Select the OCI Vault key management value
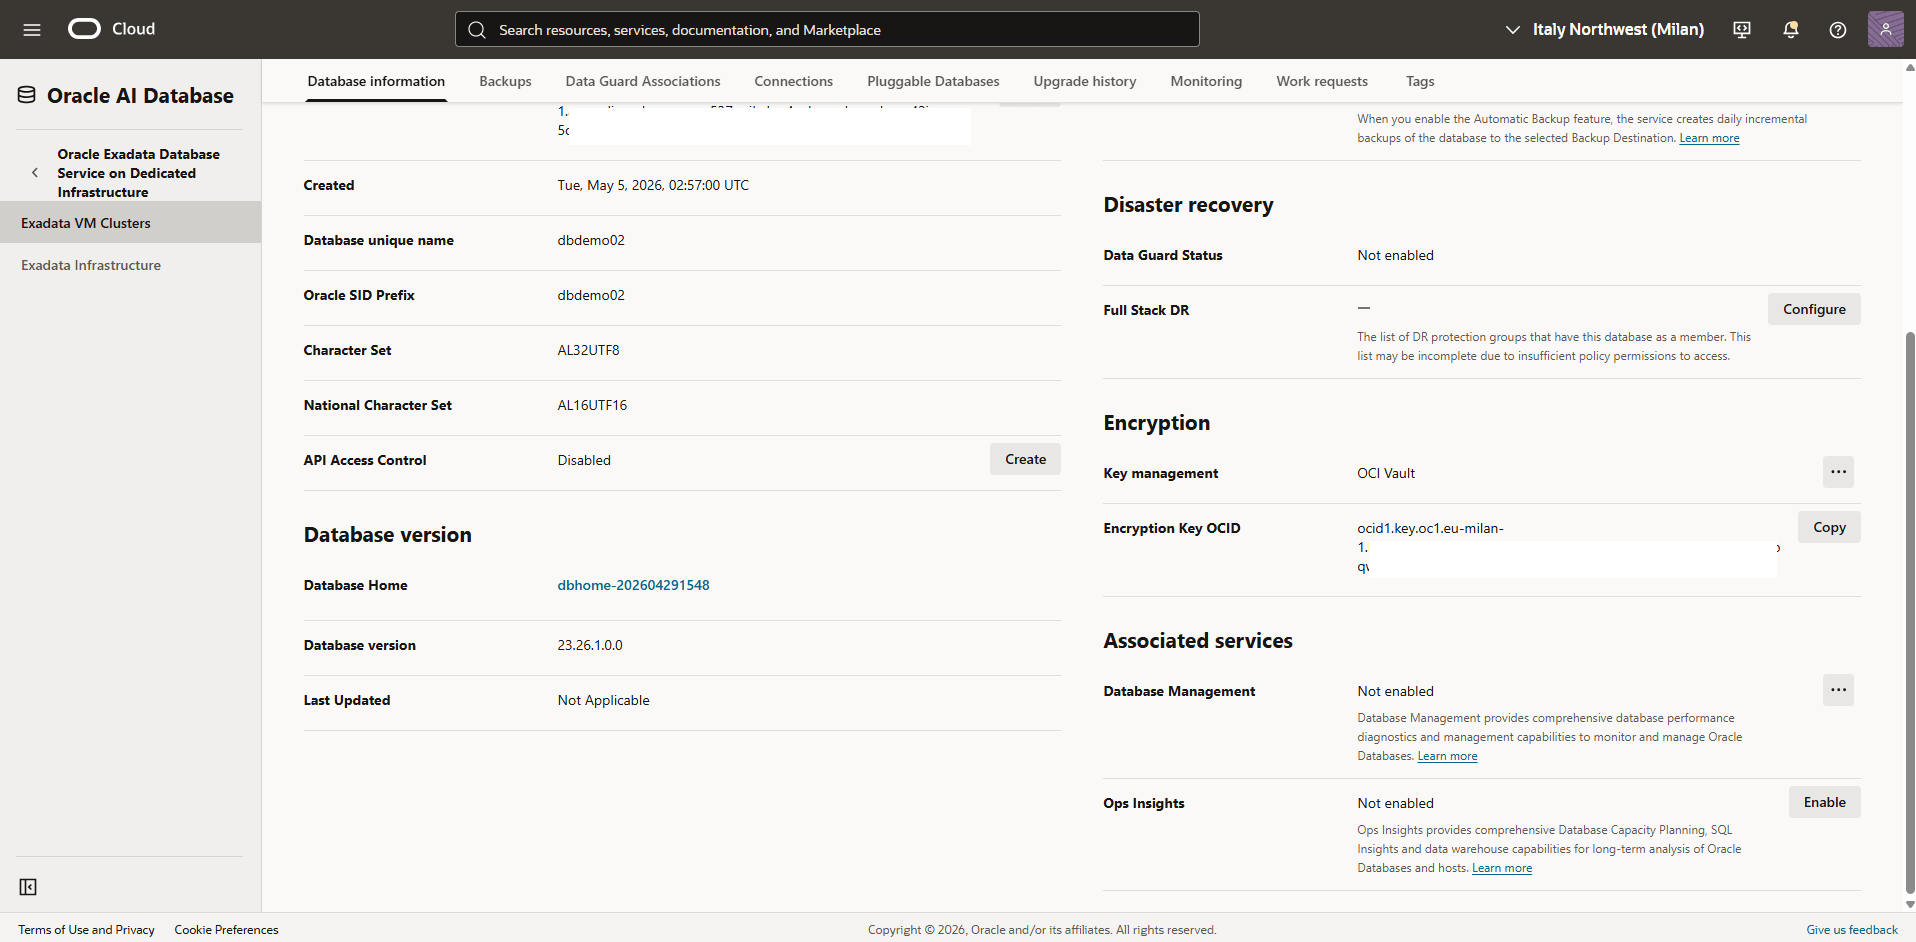The width and height of the screenshot is (1916, 942). point(1386,473)
